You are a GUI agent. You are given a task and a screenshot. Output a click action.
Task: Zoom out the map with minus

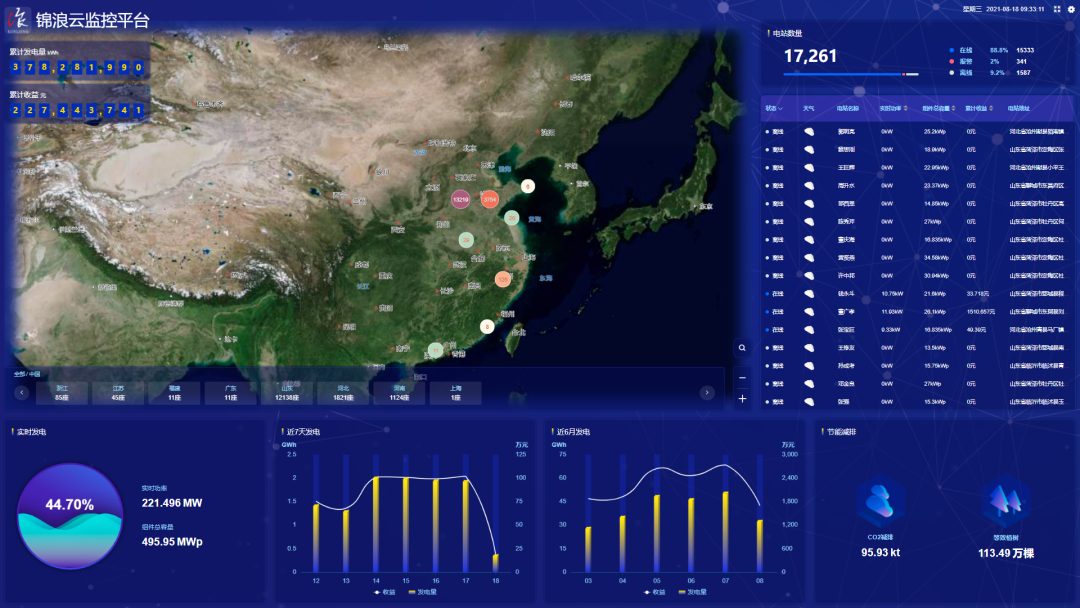click(742, 377)
